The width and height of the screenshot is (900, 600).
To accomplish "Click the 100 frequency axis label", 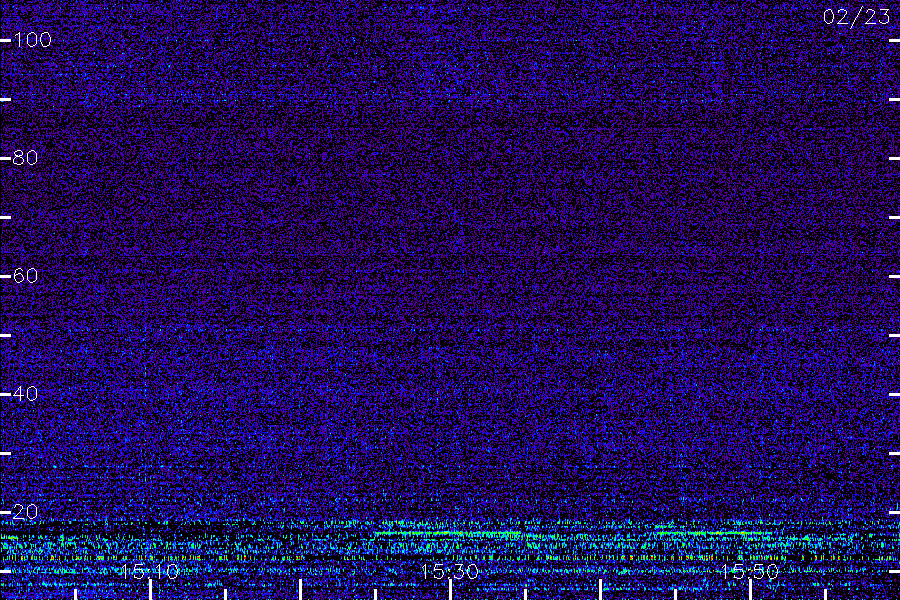I will [x=33, y=40].
